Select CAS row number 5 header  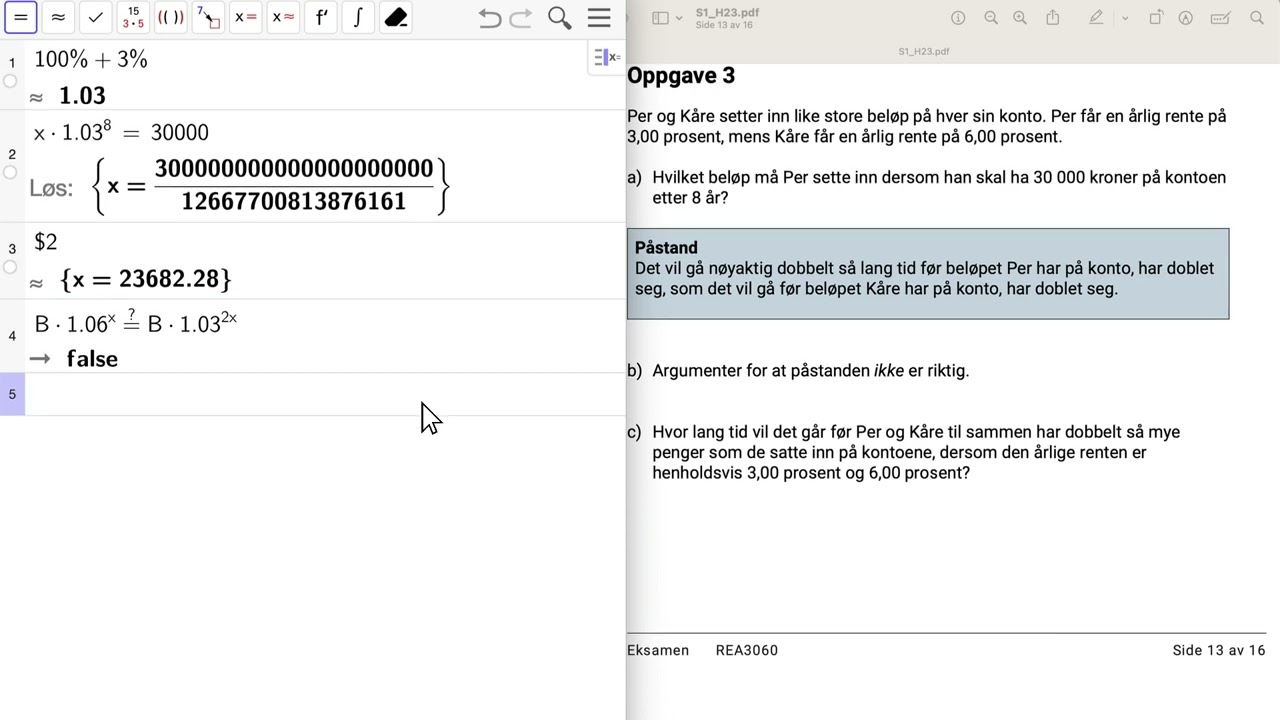(12, 394)
